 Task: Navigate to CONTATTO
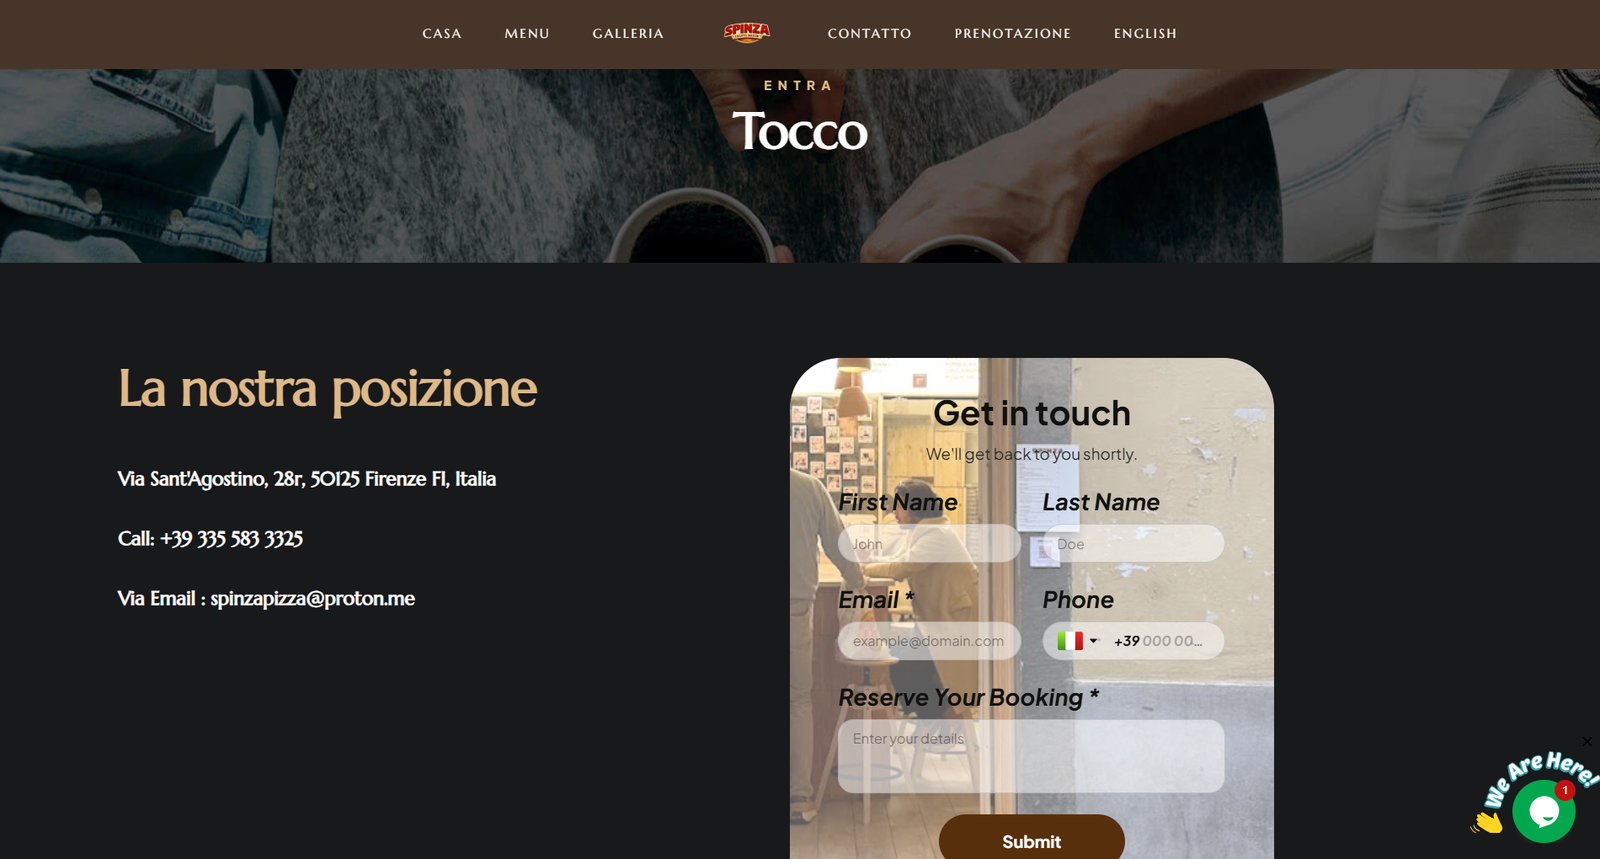click(869, 34)
